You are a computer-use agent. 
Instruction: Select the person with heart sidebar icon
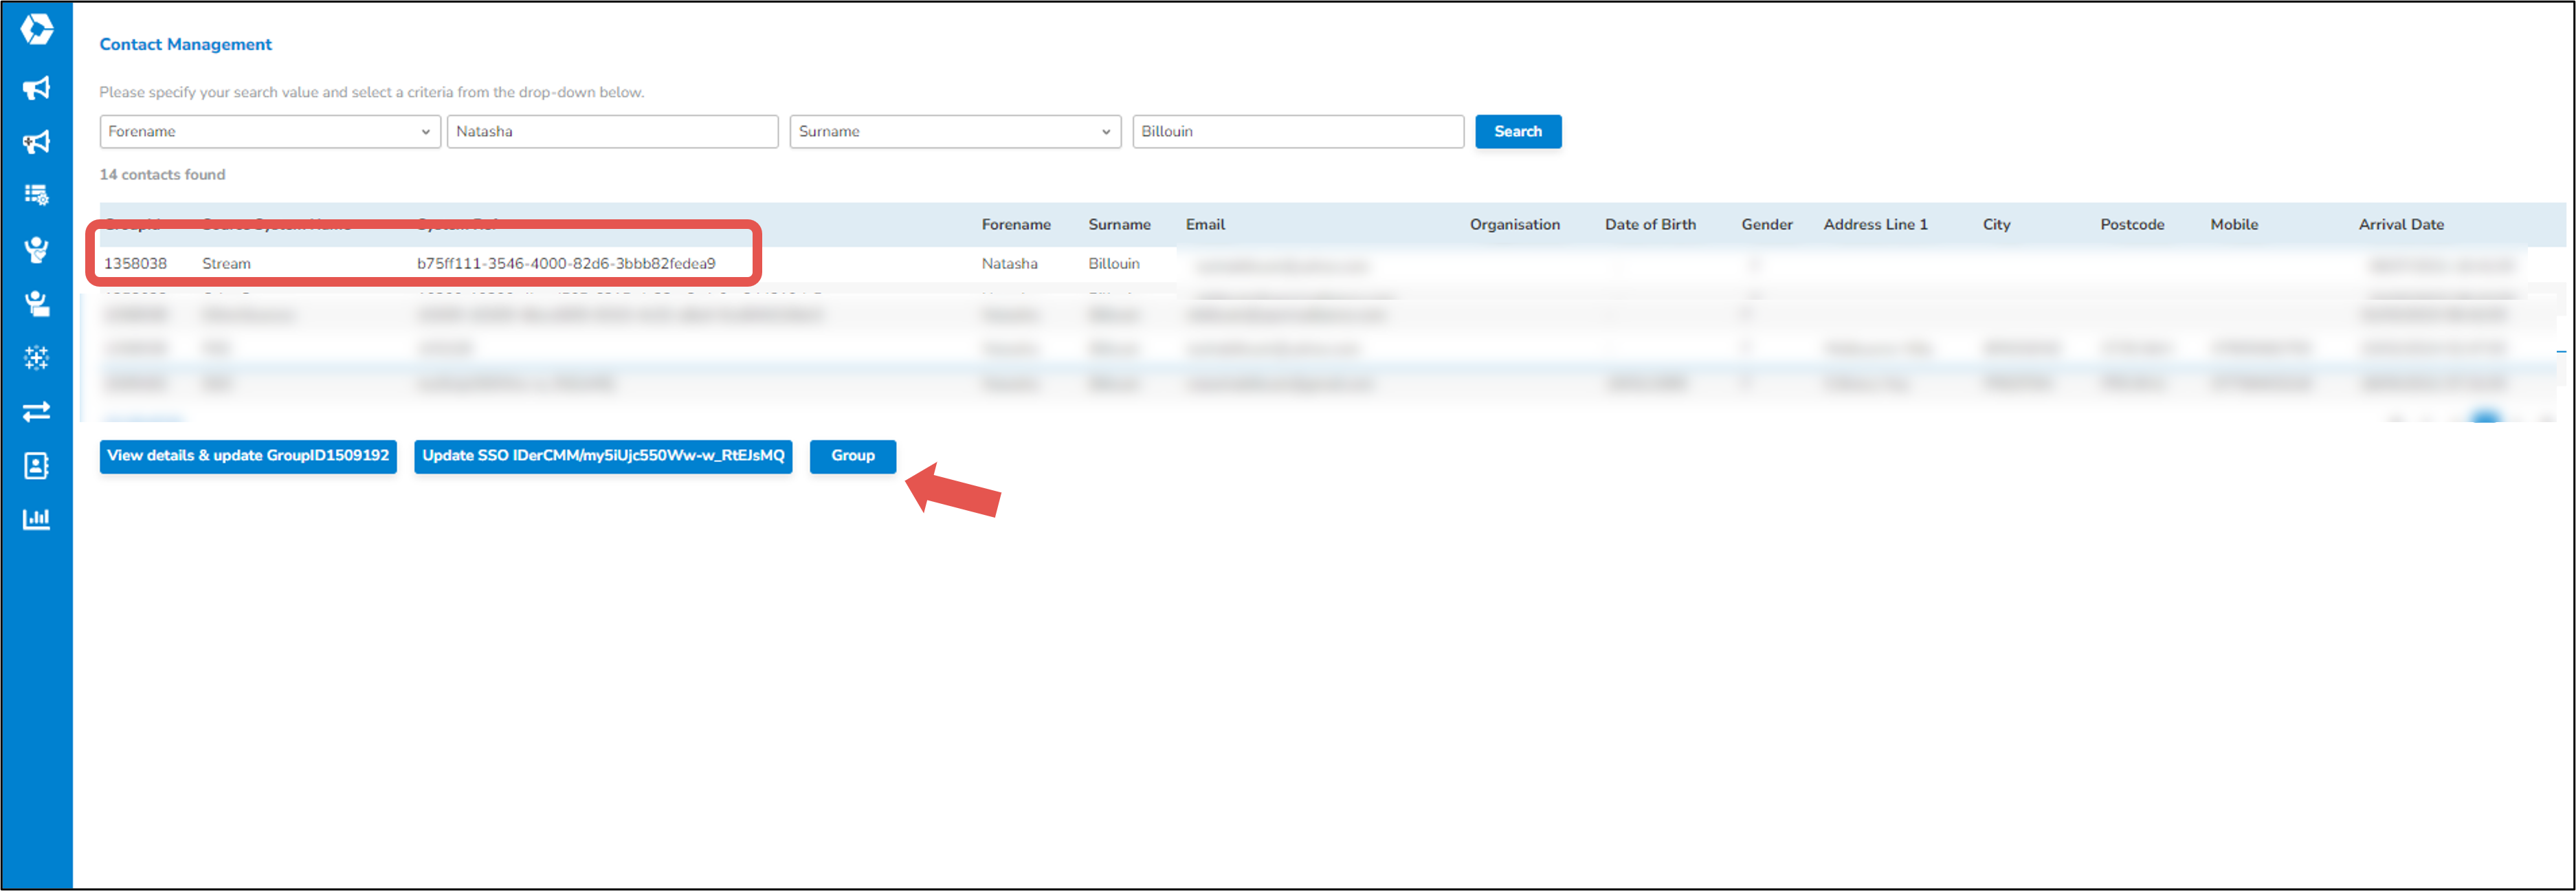(36, 250)
